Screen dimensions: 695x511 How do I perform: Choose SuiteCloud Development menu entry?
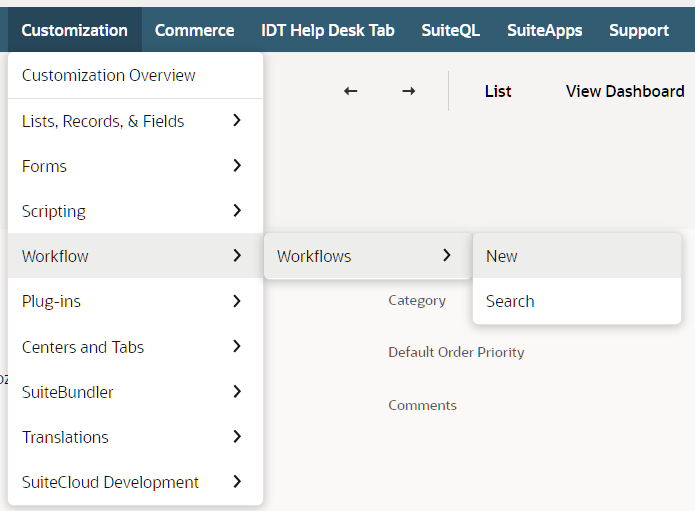[x=110, y=482]
